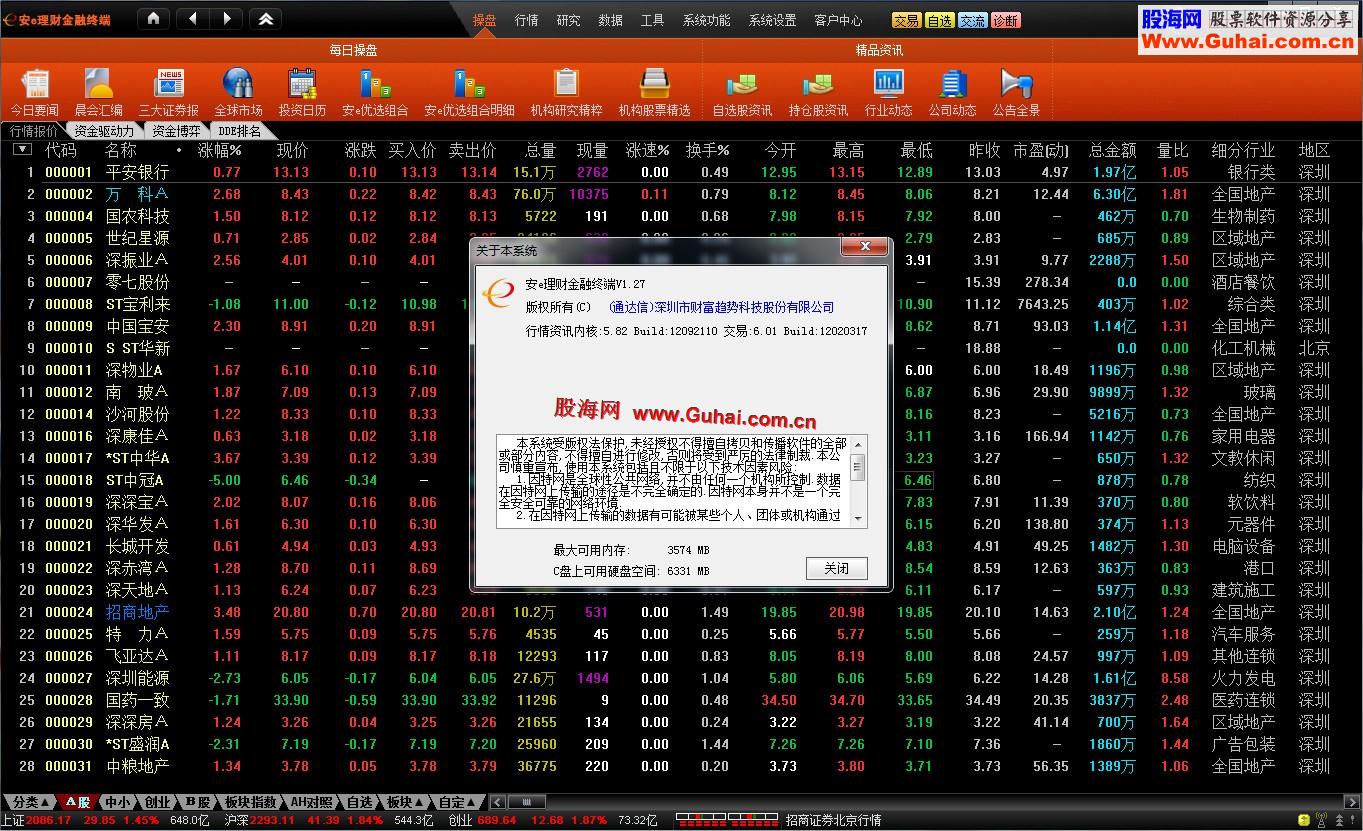Open the 晨会汇编 morning briefing icon
Screen dimensions: 1363x831
99,92
